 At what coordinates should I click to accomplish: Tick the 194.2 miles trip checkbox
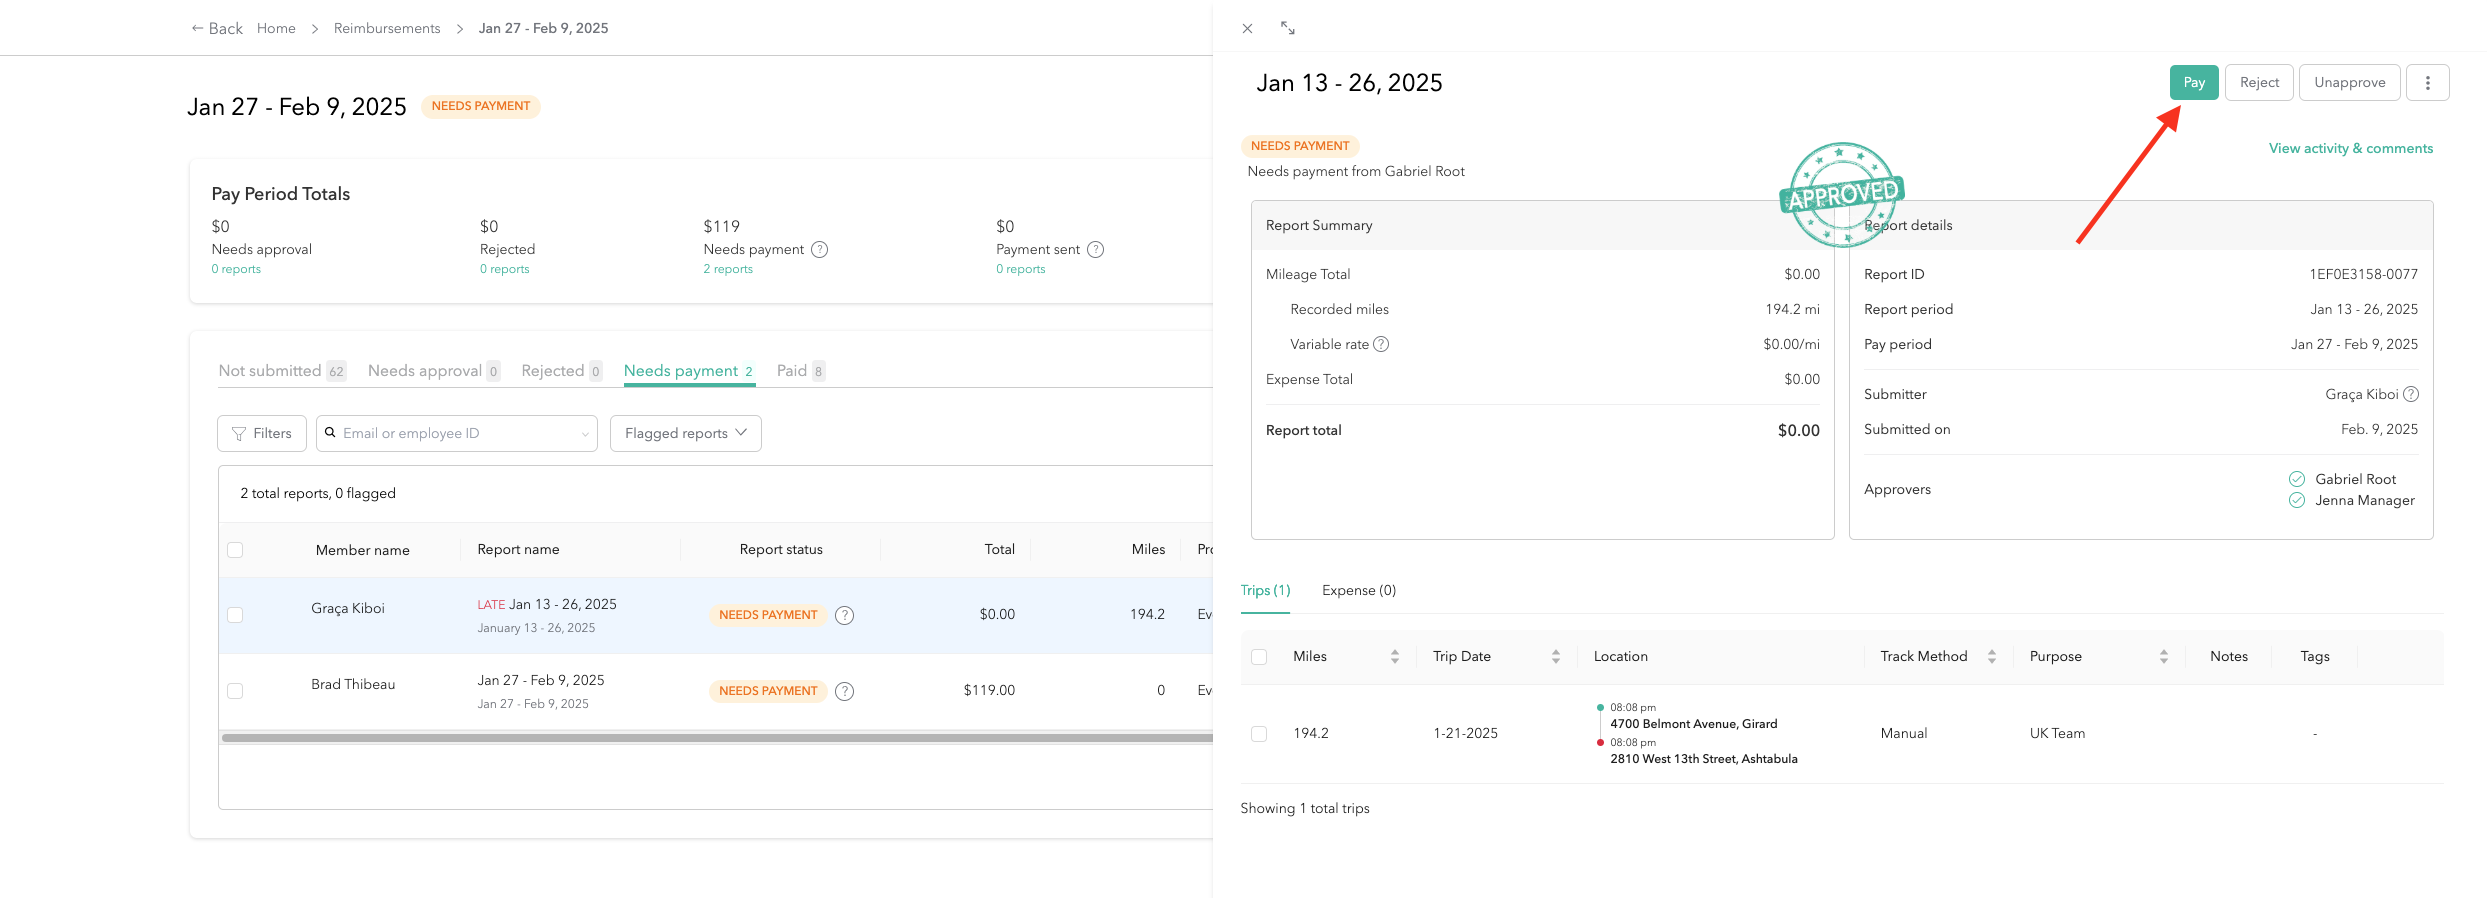[x=1259, y=734]
